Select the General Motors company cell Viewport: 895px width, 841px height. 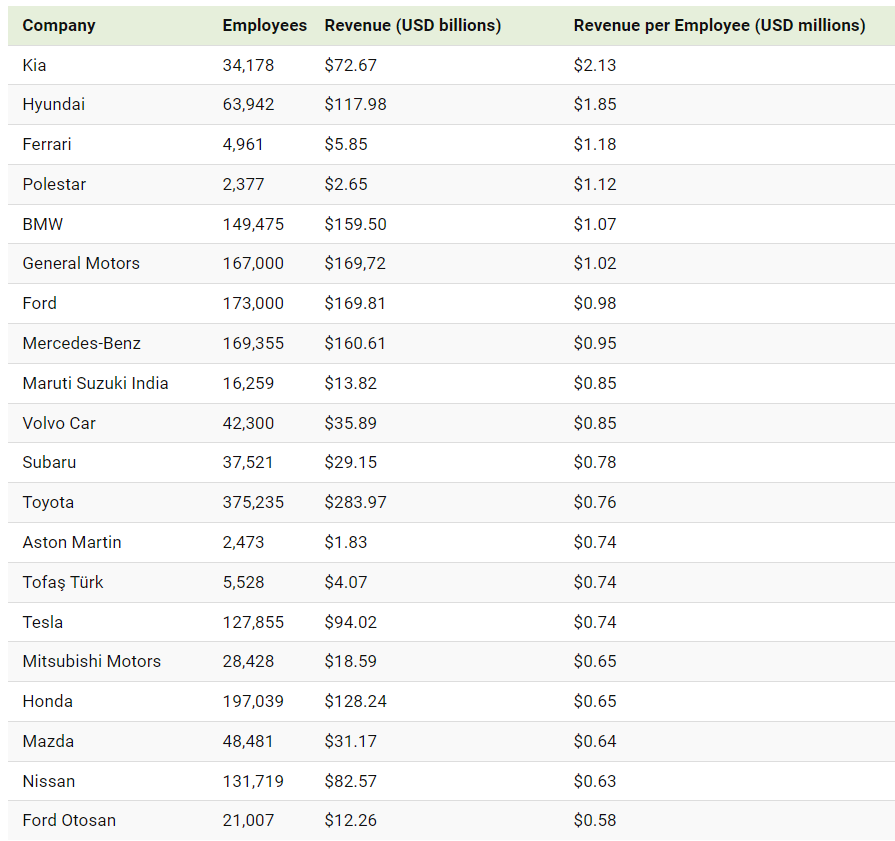(x=81, y=263)
